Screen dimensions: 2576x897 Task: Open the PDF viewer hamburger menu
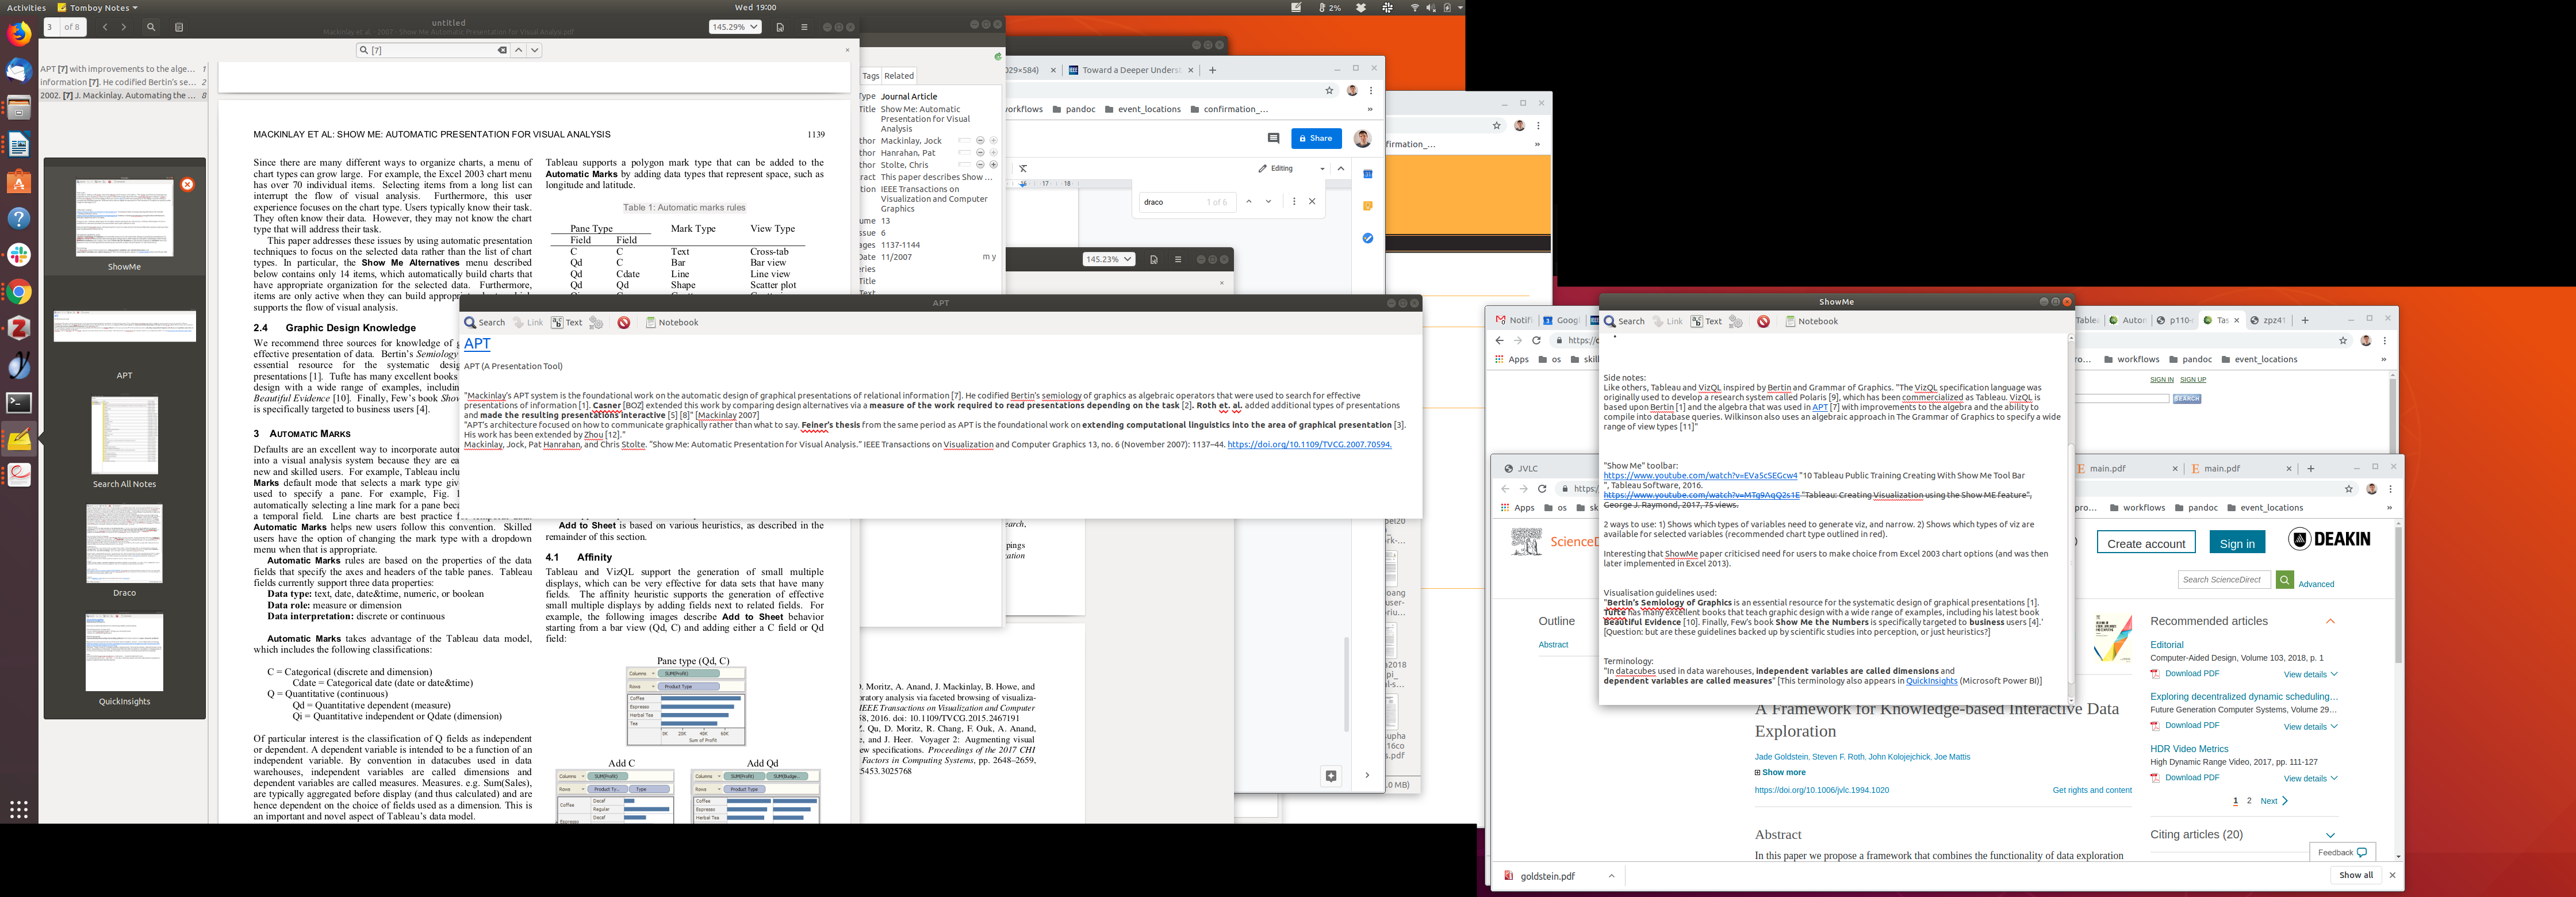(x=804, y=27)
